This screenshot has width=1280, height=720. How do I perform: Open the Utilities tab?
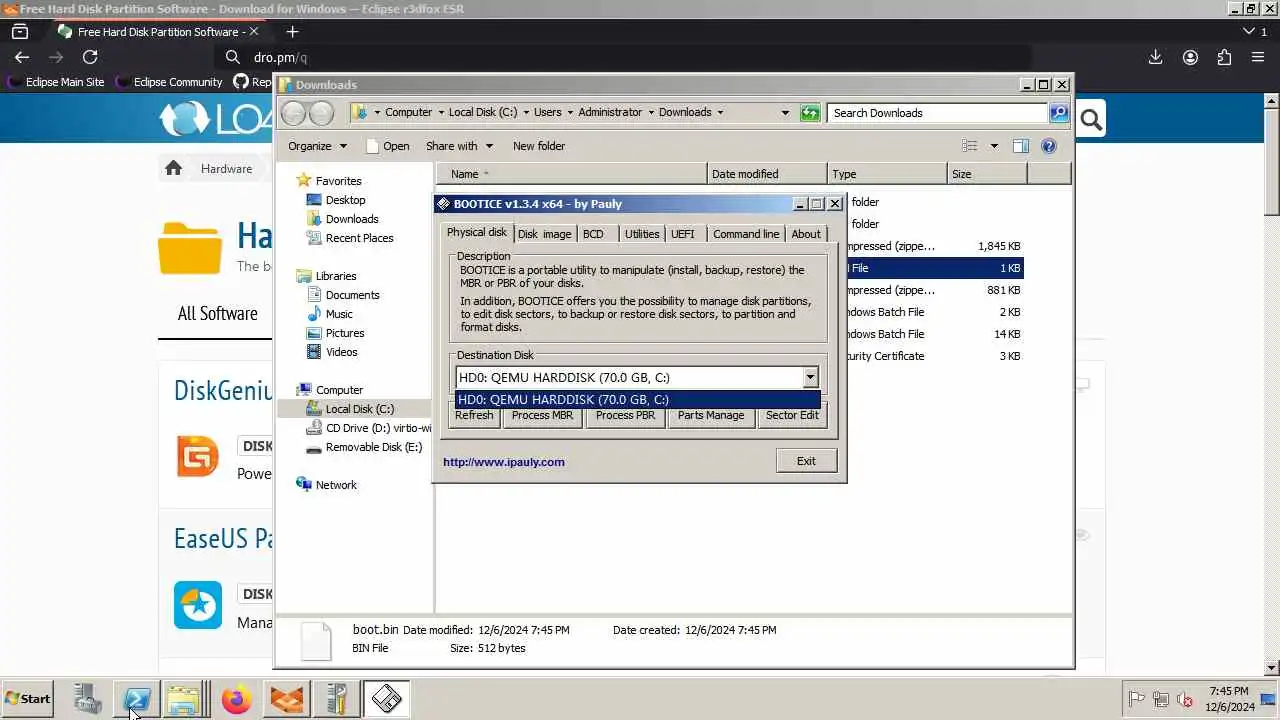tap(641, 234)
